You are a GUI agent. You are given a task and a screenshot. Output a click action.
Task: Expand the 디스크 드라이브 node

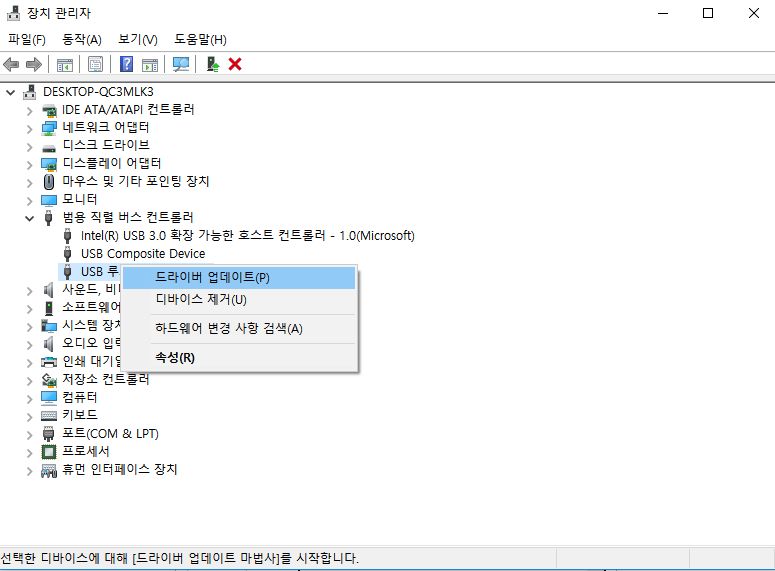30,147
